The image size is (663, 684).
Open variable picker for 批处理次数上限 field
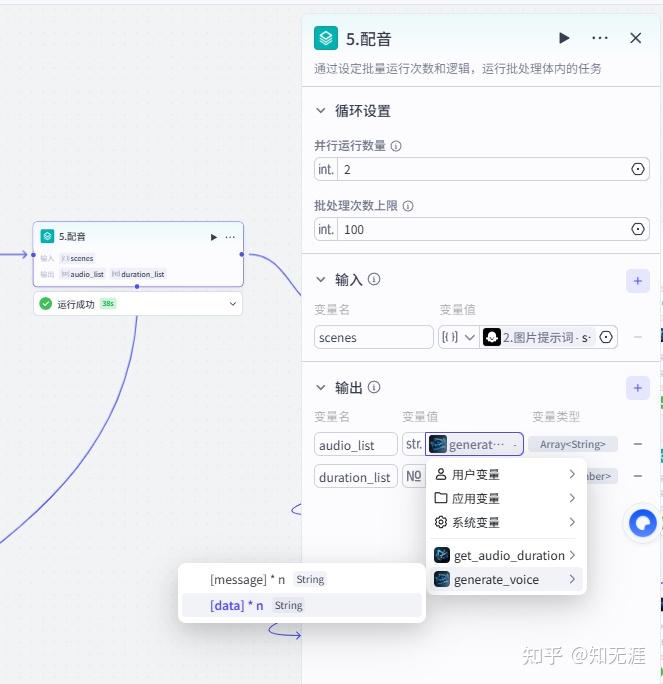click(638, 229)
